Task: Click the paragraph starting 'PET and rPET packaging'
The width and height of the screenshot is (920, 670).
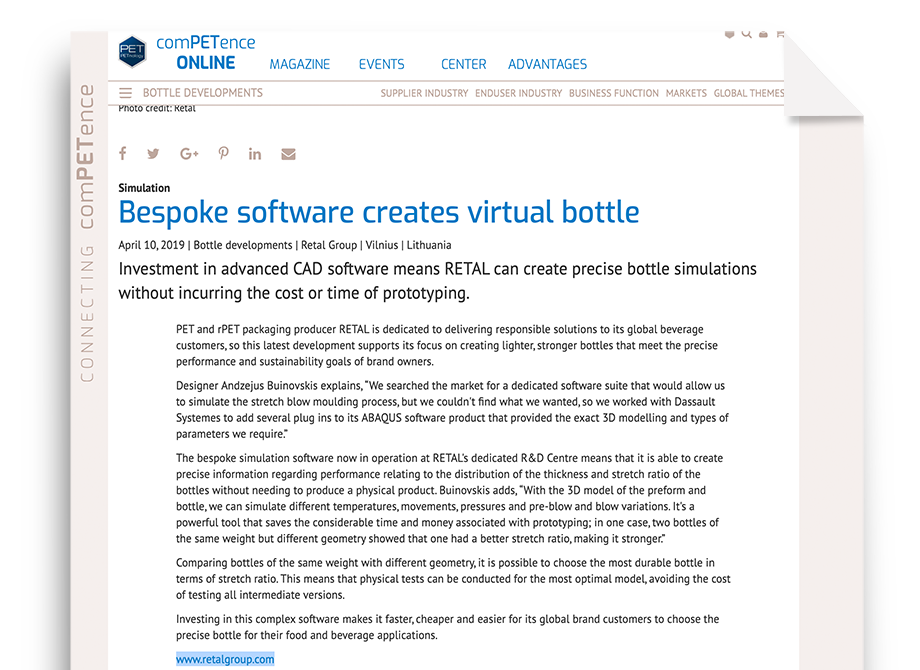Action: pyautogui.click(x=447, y=345)
